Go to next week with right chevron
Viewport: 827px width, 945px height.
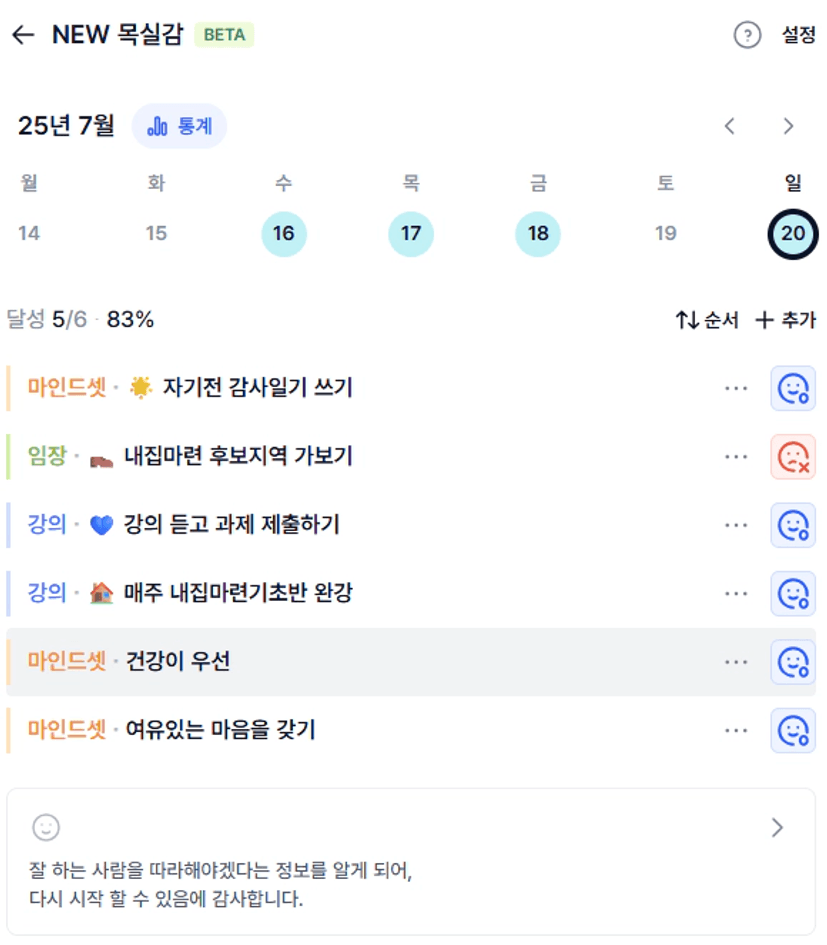pos(788,126)
